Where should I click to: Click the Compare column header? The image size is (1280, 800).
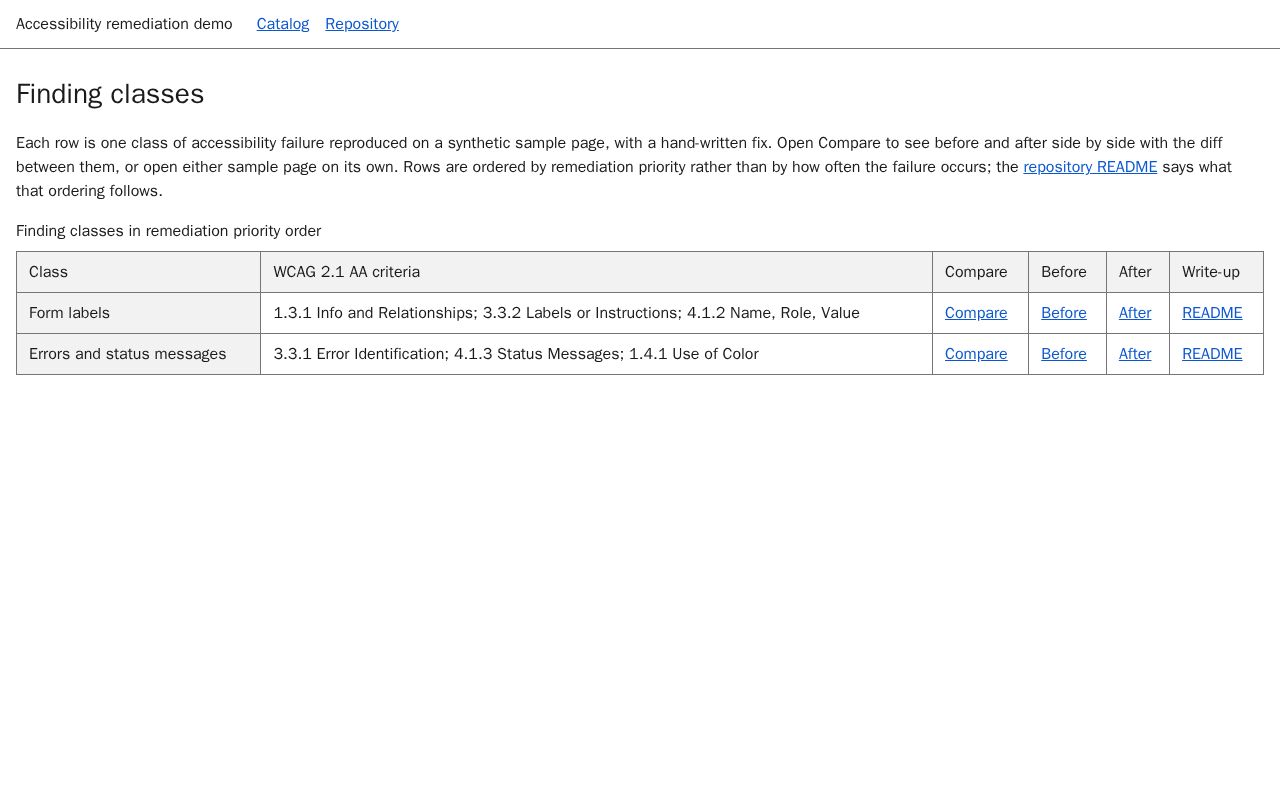pos(980,272)
